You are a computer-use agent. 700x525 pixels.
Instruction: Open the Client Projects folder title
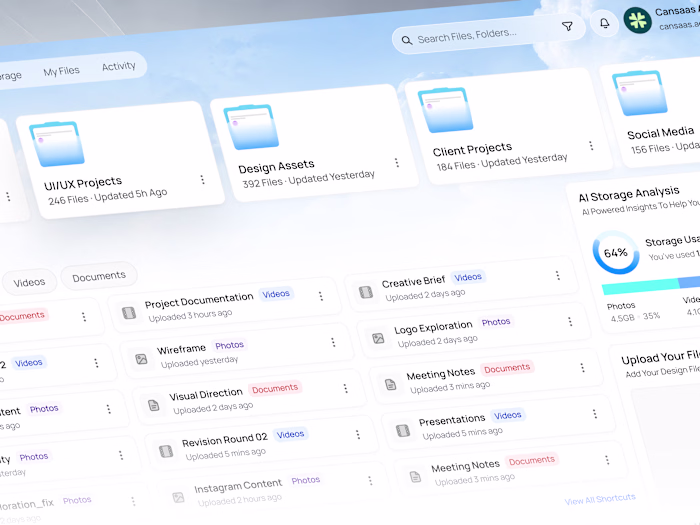(472, 150)
